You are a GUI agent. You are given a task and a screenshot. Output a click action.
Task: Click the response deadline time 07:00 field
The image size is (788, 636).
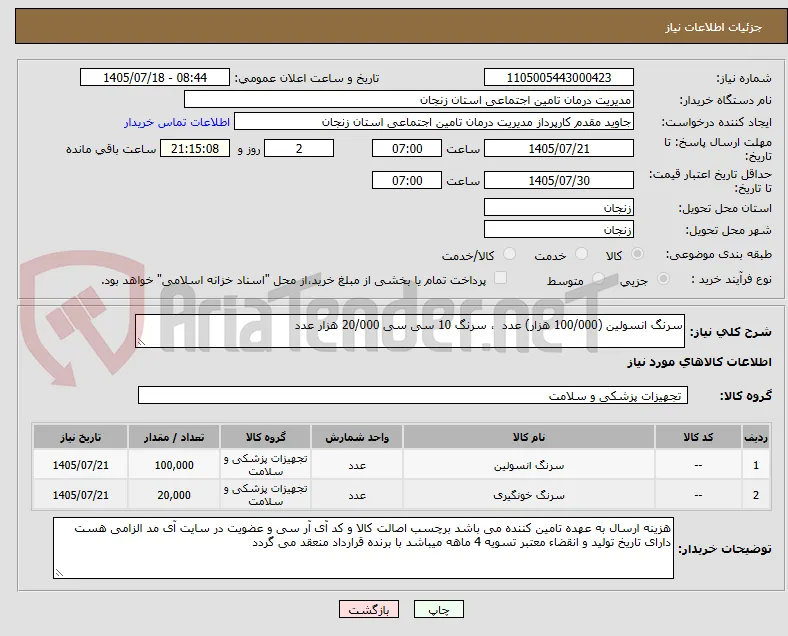(407, 148)
